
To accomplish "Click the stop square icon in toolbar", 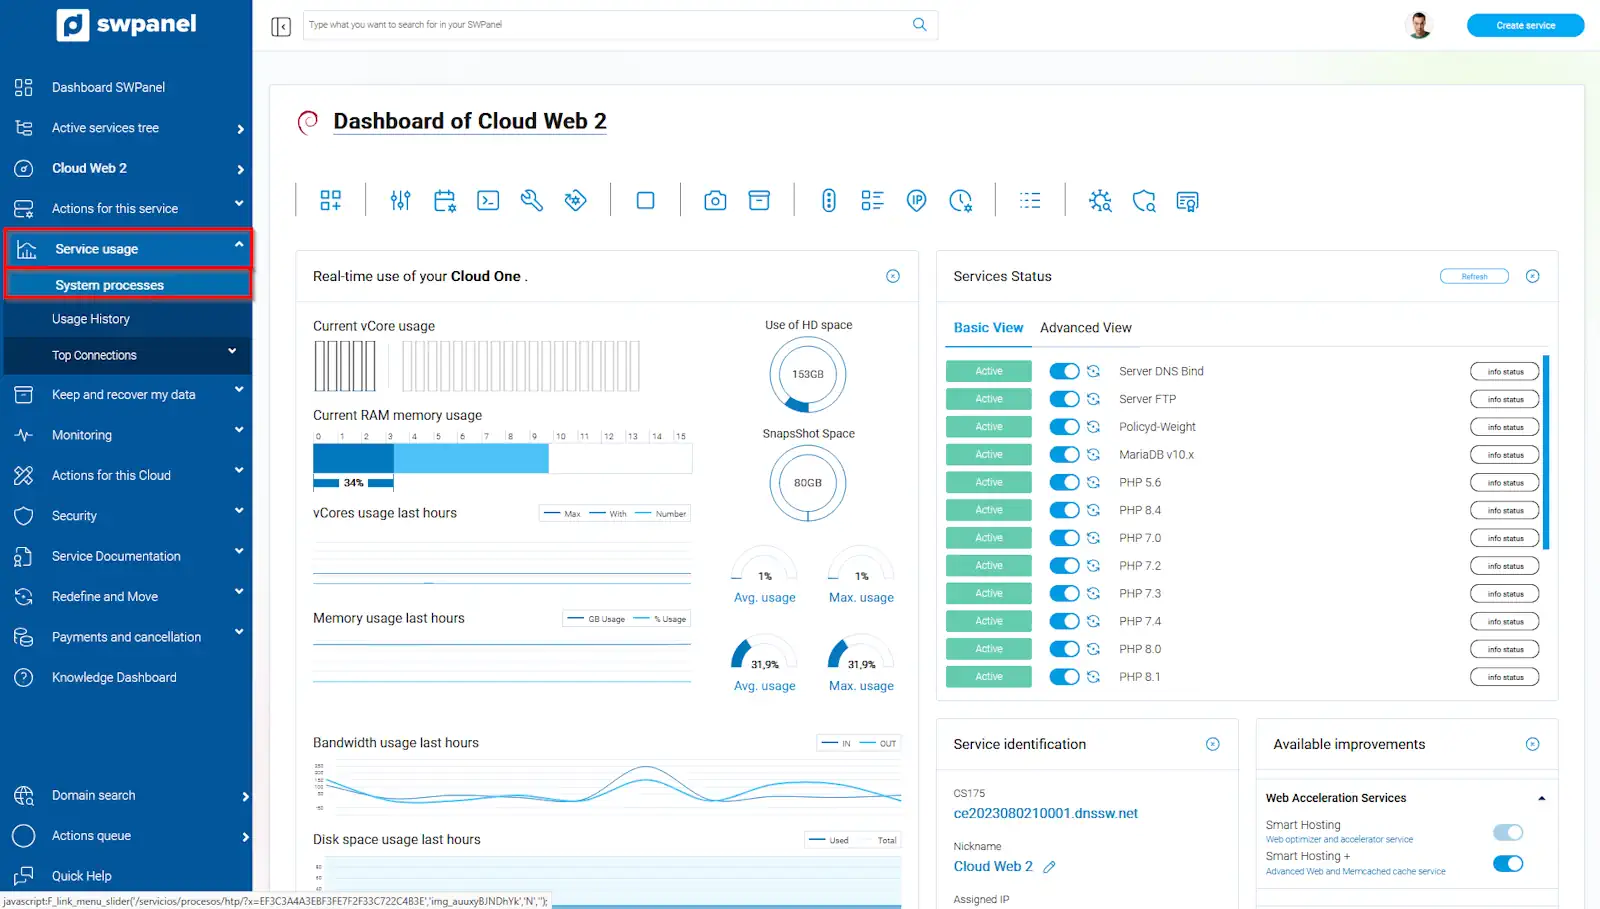I will [646, 201].
